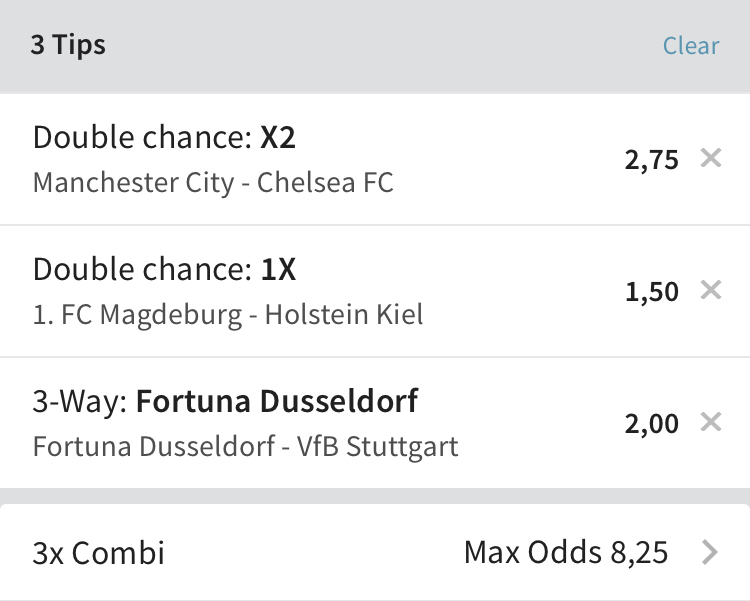Viewport: 750px width, 601px height.
Task: Click the 1,50 odds value
Action: 651,292
